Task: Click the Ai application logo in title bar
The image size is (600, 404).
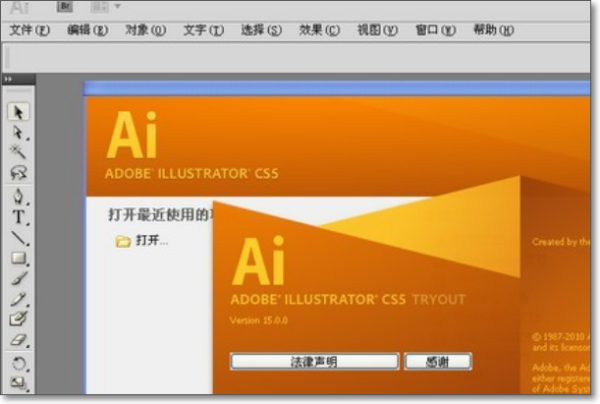Action: [x=19, y=8]
